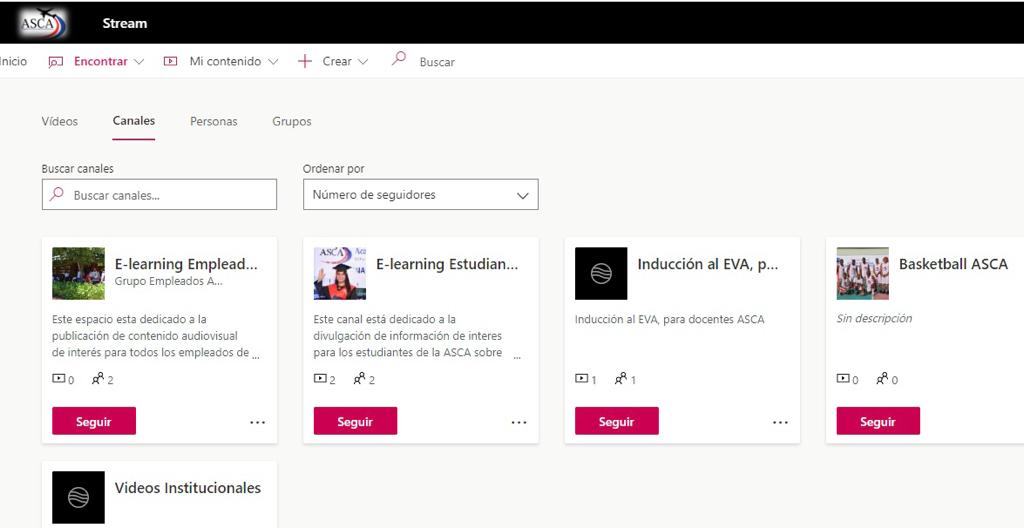
Task: Open the Basketball ASCA channel title
Action: pos(953,264)
